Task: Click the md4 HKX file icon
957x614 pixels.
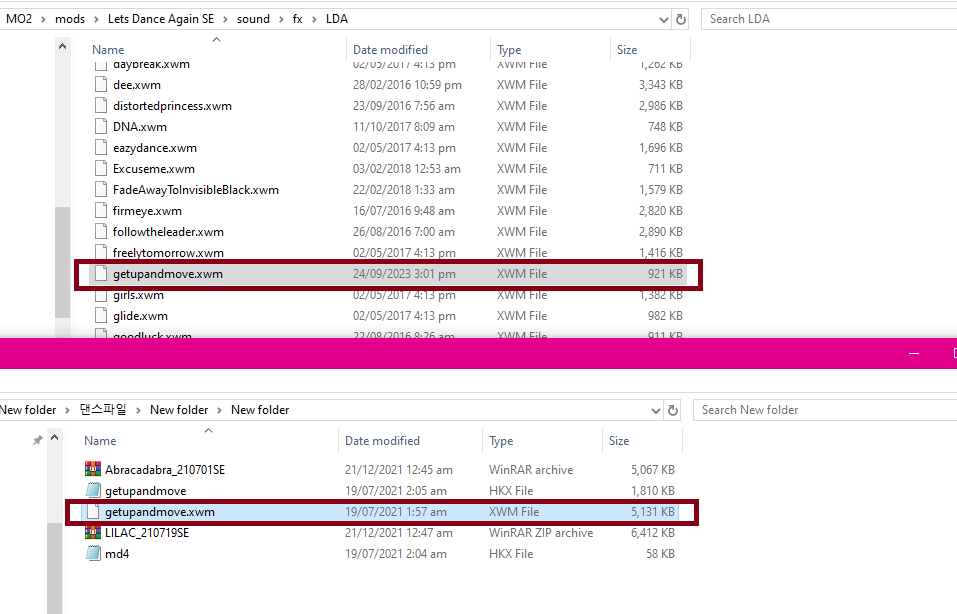Action: pyautogui.click(x=93, y=554)
